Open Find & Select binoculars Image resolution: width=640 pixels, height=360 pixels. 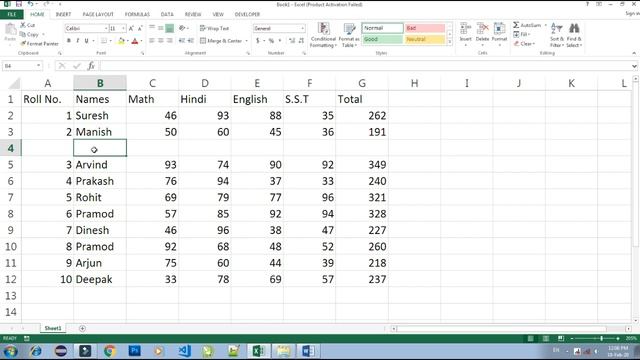coord(574,35)
